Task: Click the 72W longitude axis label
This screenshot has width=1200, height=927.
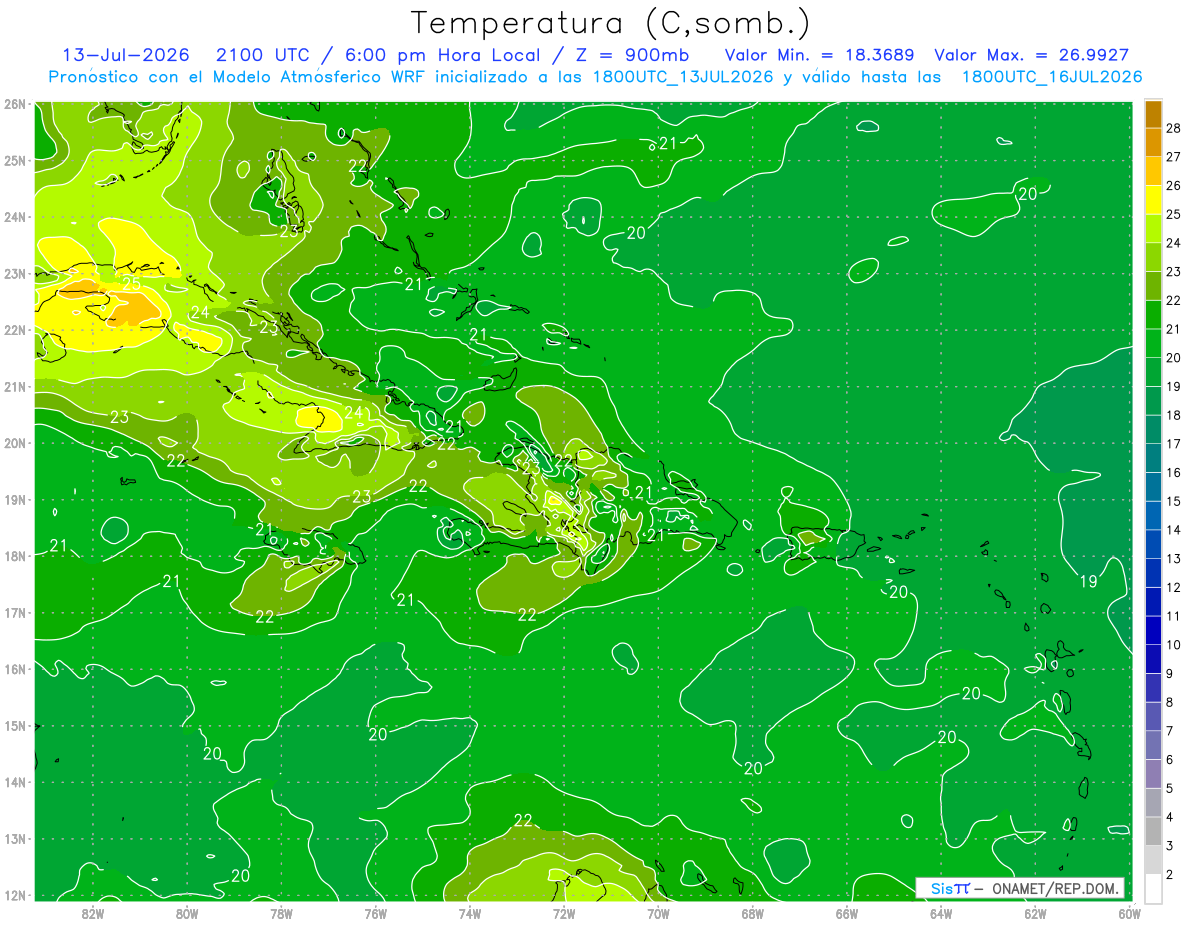Action: pos(564,913)
